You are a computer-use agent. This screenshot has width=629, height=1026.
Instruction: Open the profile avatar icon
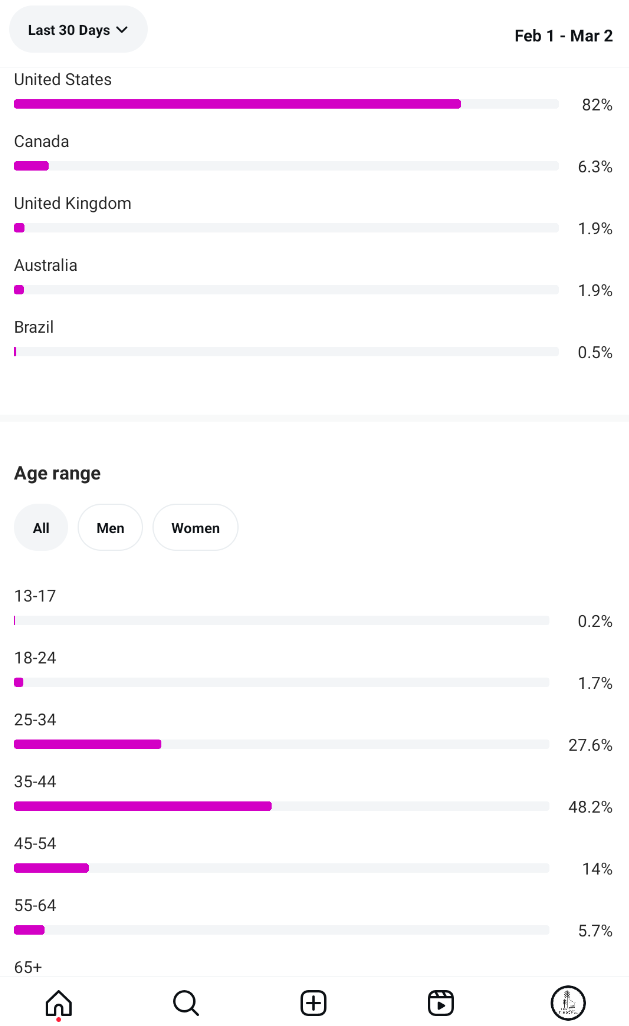click(x=568, y=1002)
